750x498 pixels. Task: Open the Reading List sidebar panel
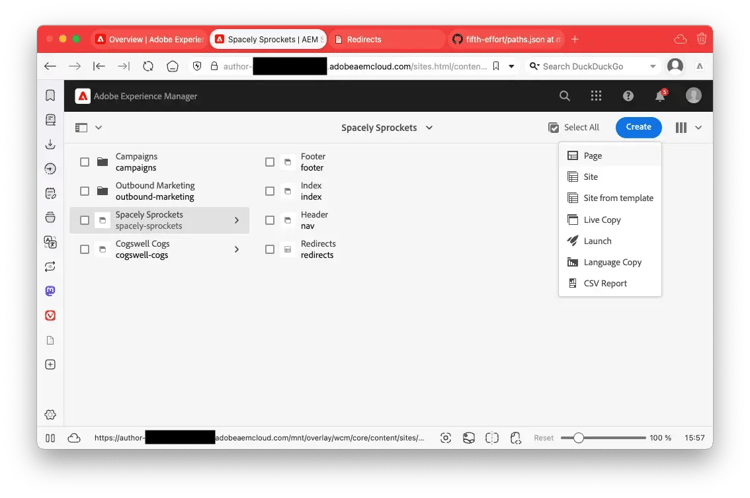point(50,120)
